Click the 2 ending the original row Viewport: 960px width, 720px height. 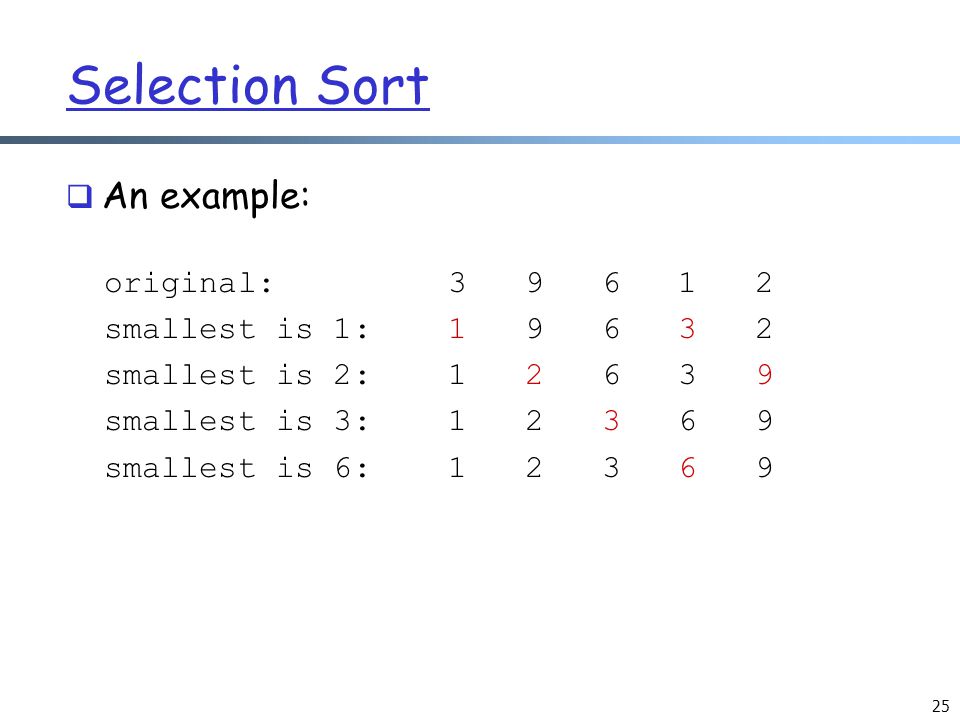pos(763,283)
